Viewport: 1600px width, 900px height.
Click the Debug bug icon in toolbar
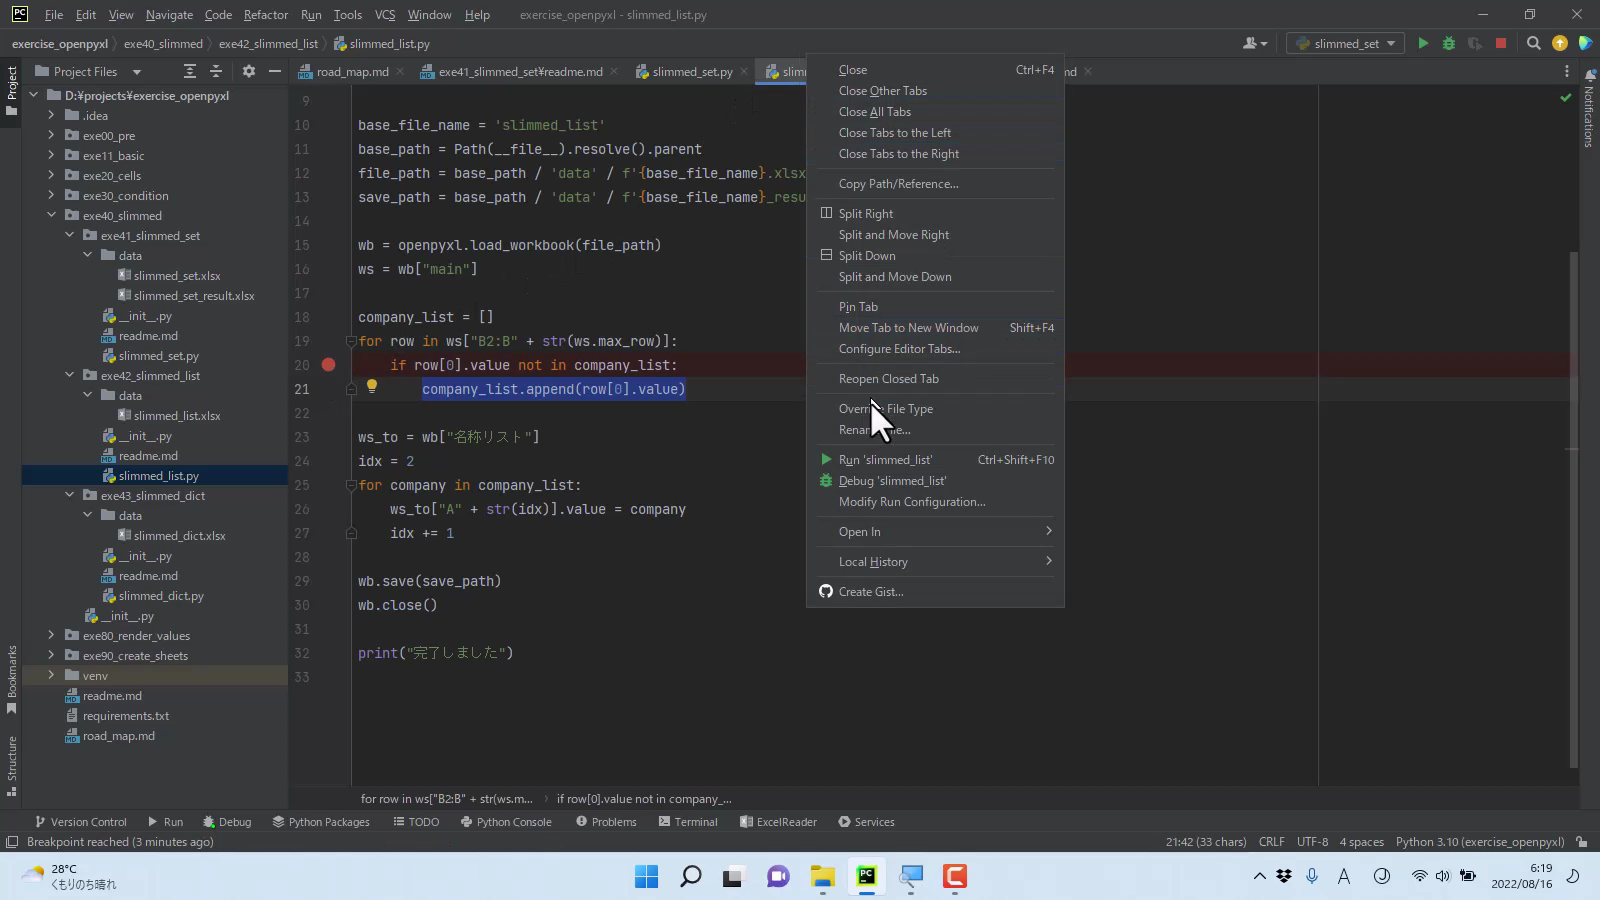(x=1448, y=43)
